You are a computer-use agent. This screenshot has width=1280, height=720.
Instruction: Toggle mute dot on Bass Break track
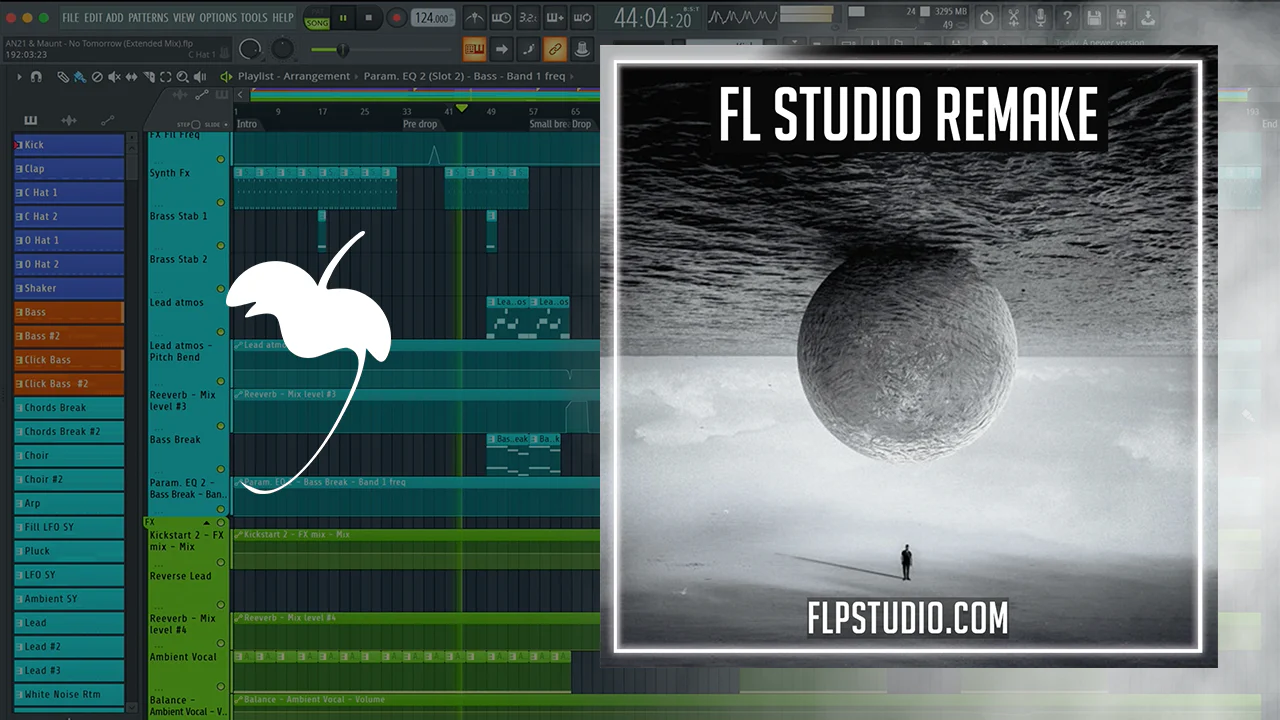[221, 469]
